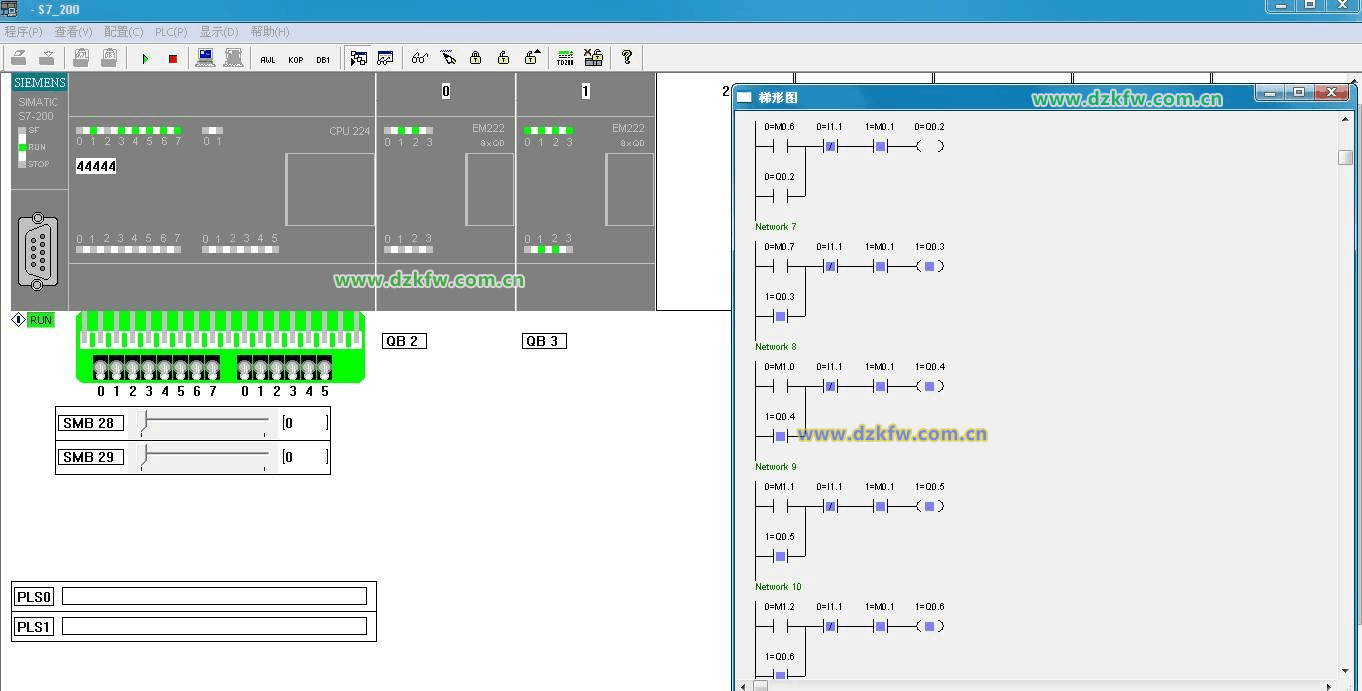Click the SMB 28 analog slider
The height and width of the screenshot is (691, 1362).
(x=205, y=423)
